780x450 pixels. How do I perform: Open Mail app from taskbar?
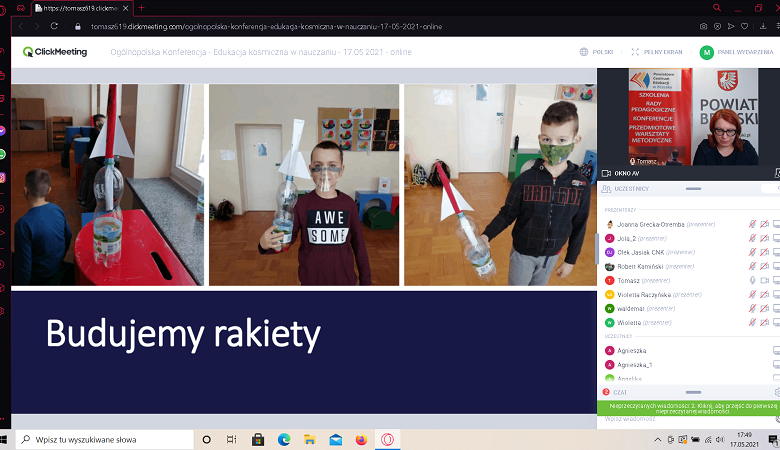click(335, 440)
